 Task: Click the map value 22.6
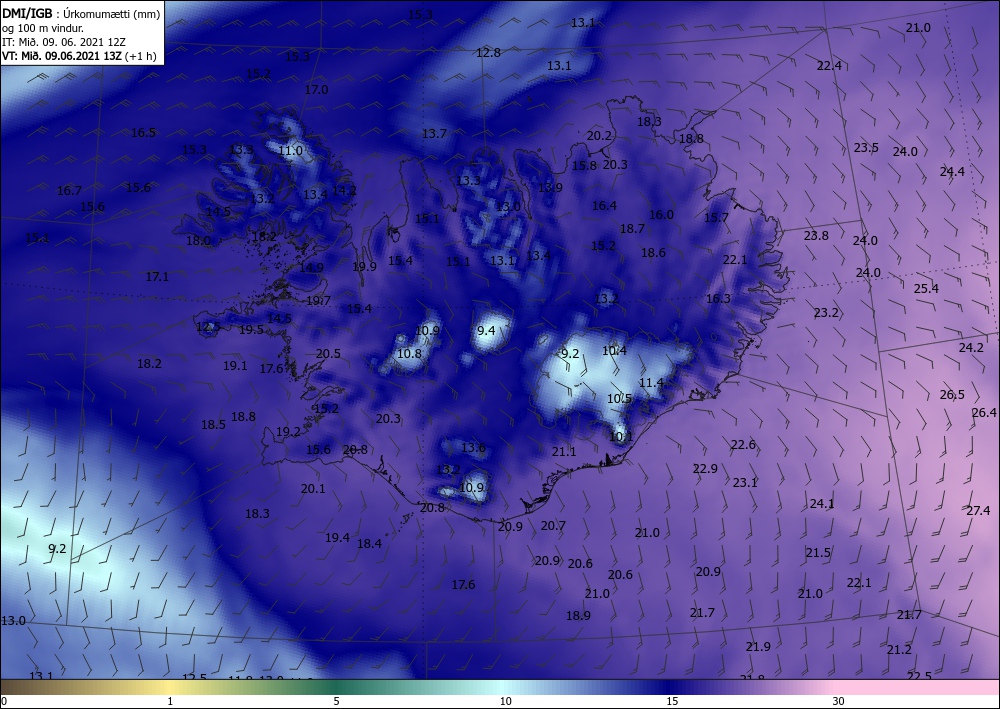click(743, 444)
